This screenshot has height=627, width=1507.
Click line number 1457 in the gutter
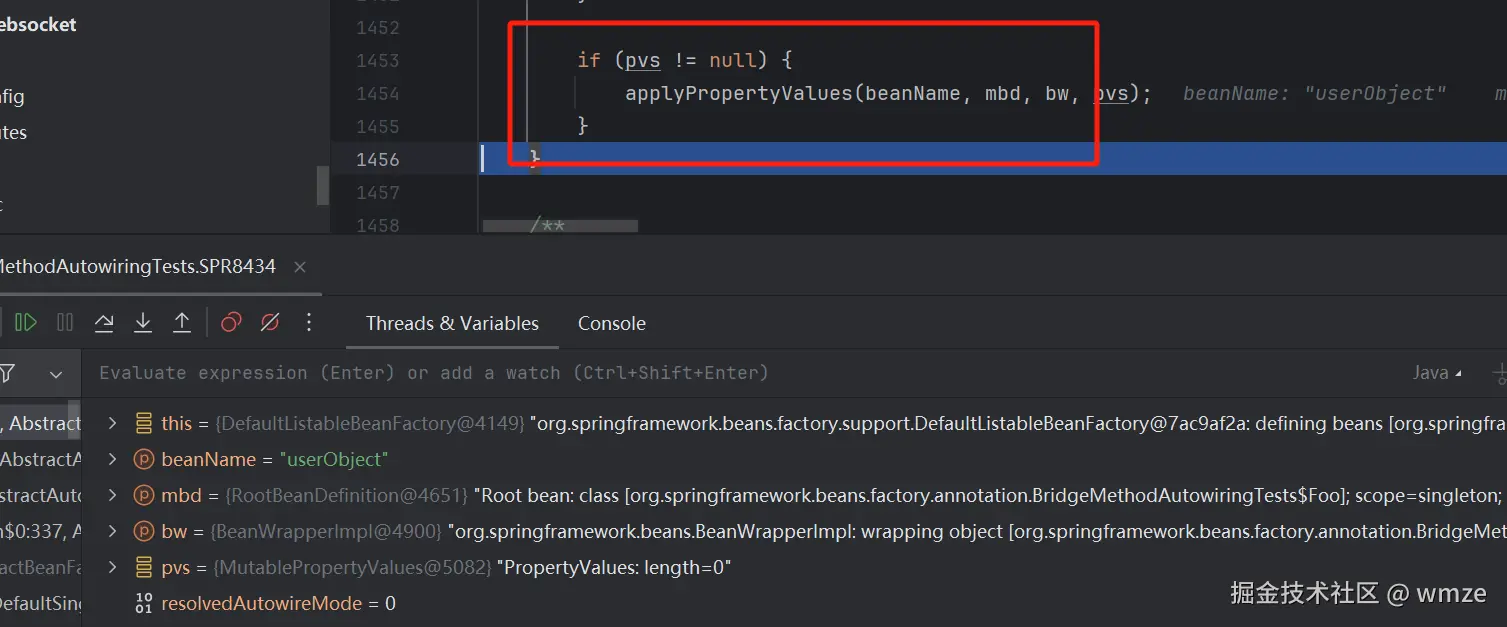coord(378,192)
